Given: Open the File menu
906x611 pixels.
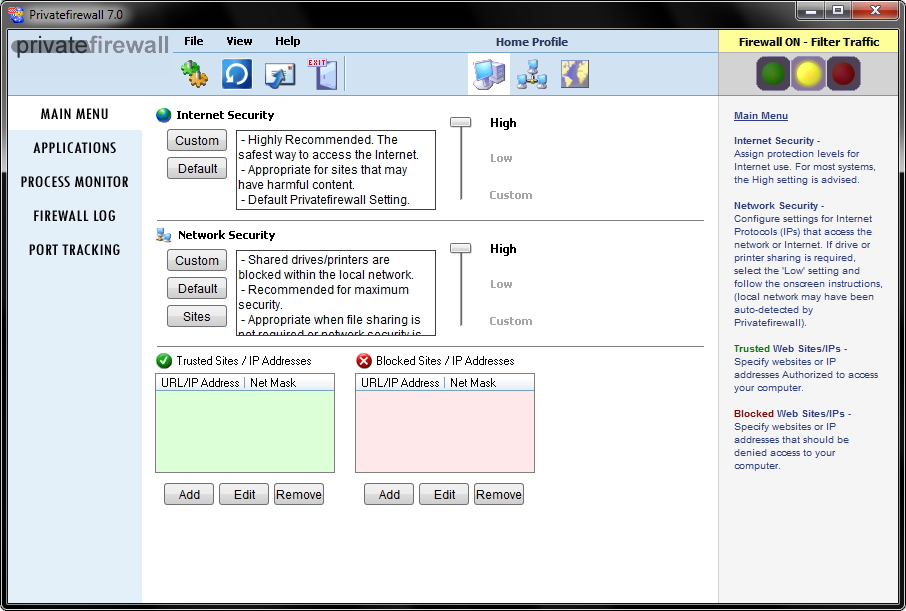Looking at the screenshot, I should 193,41.
